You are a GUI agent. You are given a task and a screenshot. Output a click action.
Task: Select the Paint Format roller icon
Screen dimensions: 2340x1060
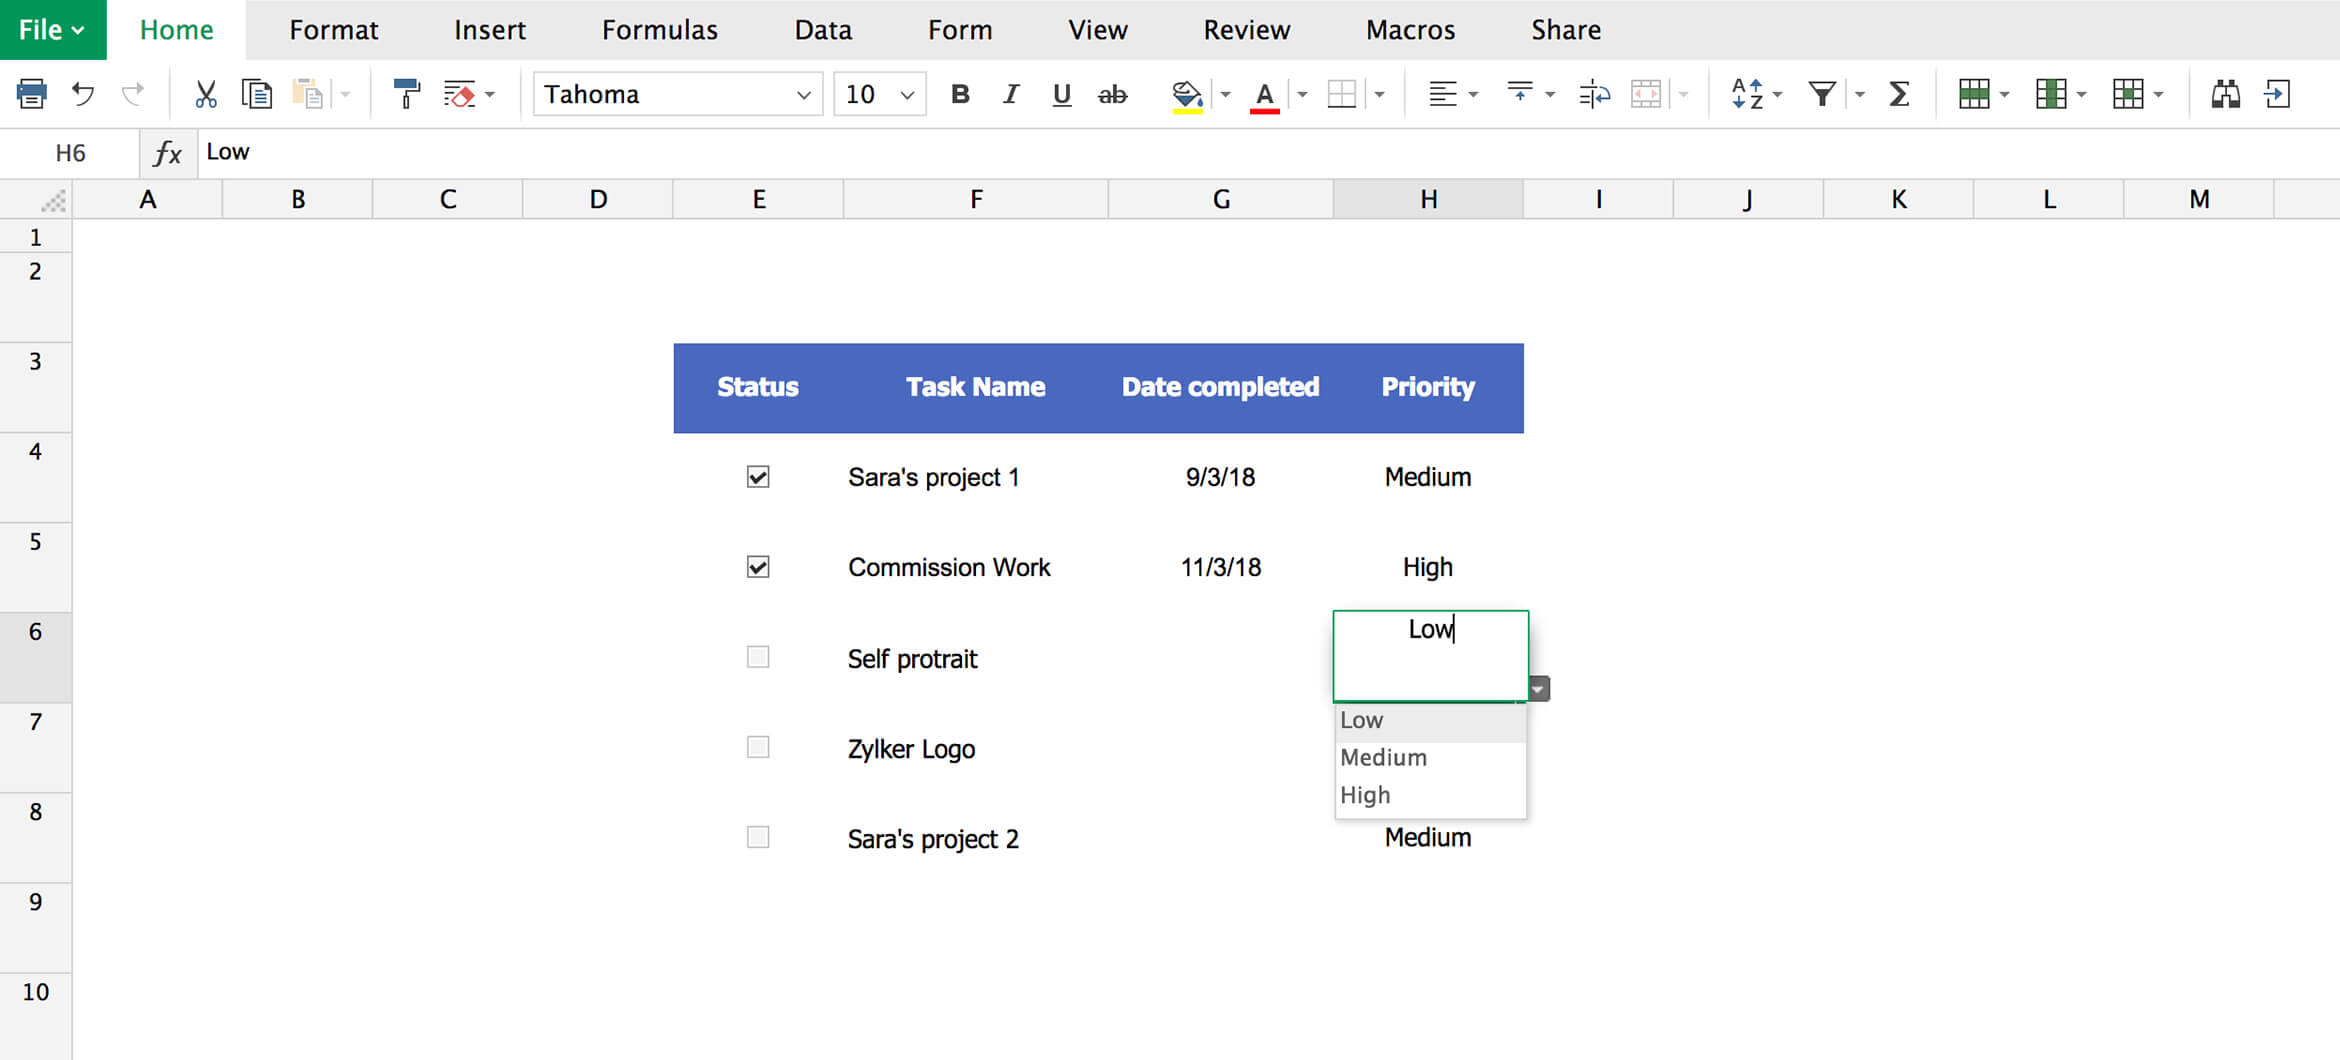(x=406, y=94)
